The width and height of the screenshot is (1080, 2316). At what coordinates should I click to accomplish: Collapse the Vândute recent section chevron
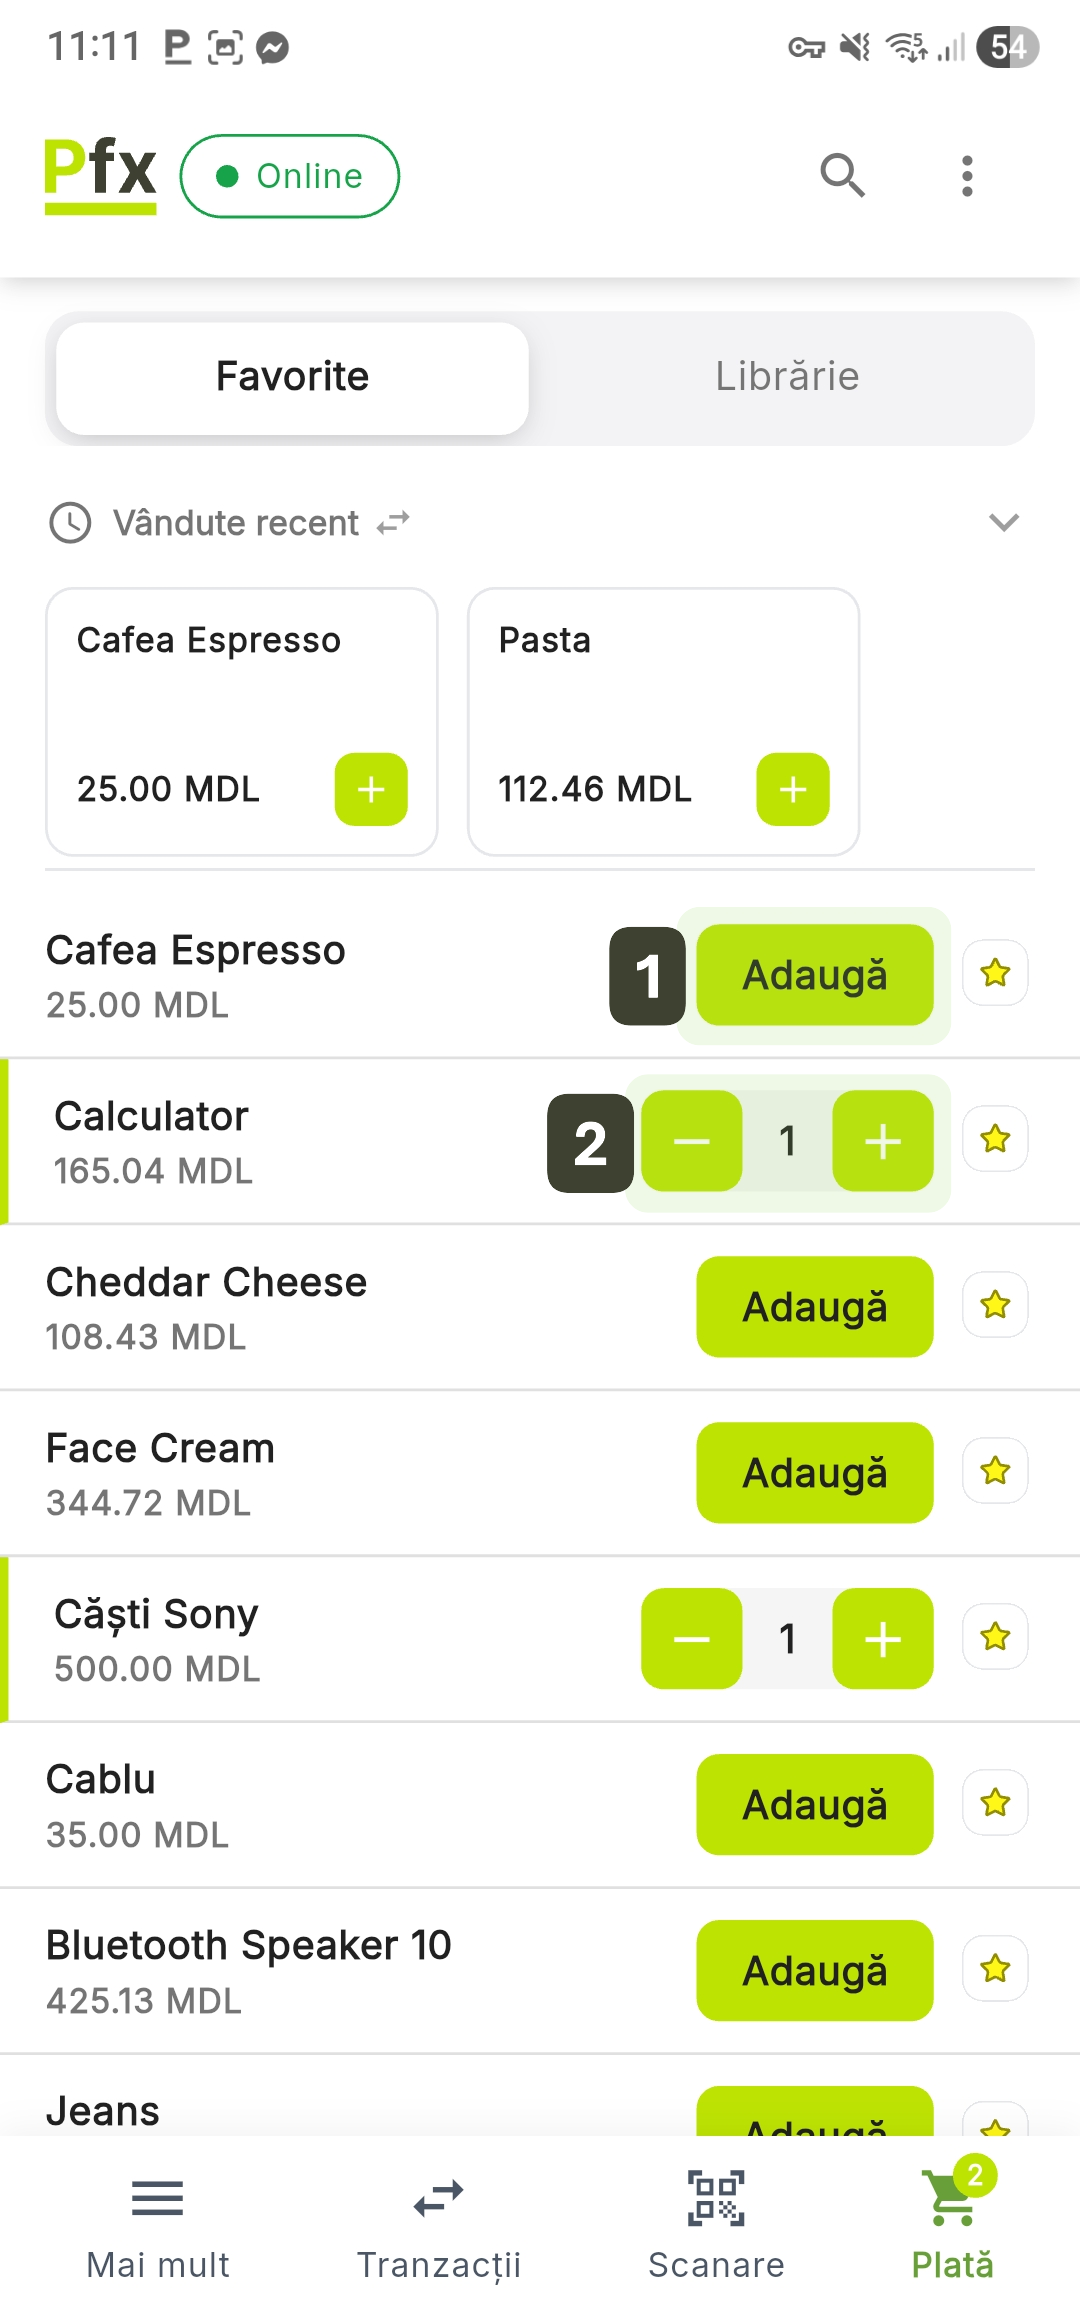[1003, 522]
